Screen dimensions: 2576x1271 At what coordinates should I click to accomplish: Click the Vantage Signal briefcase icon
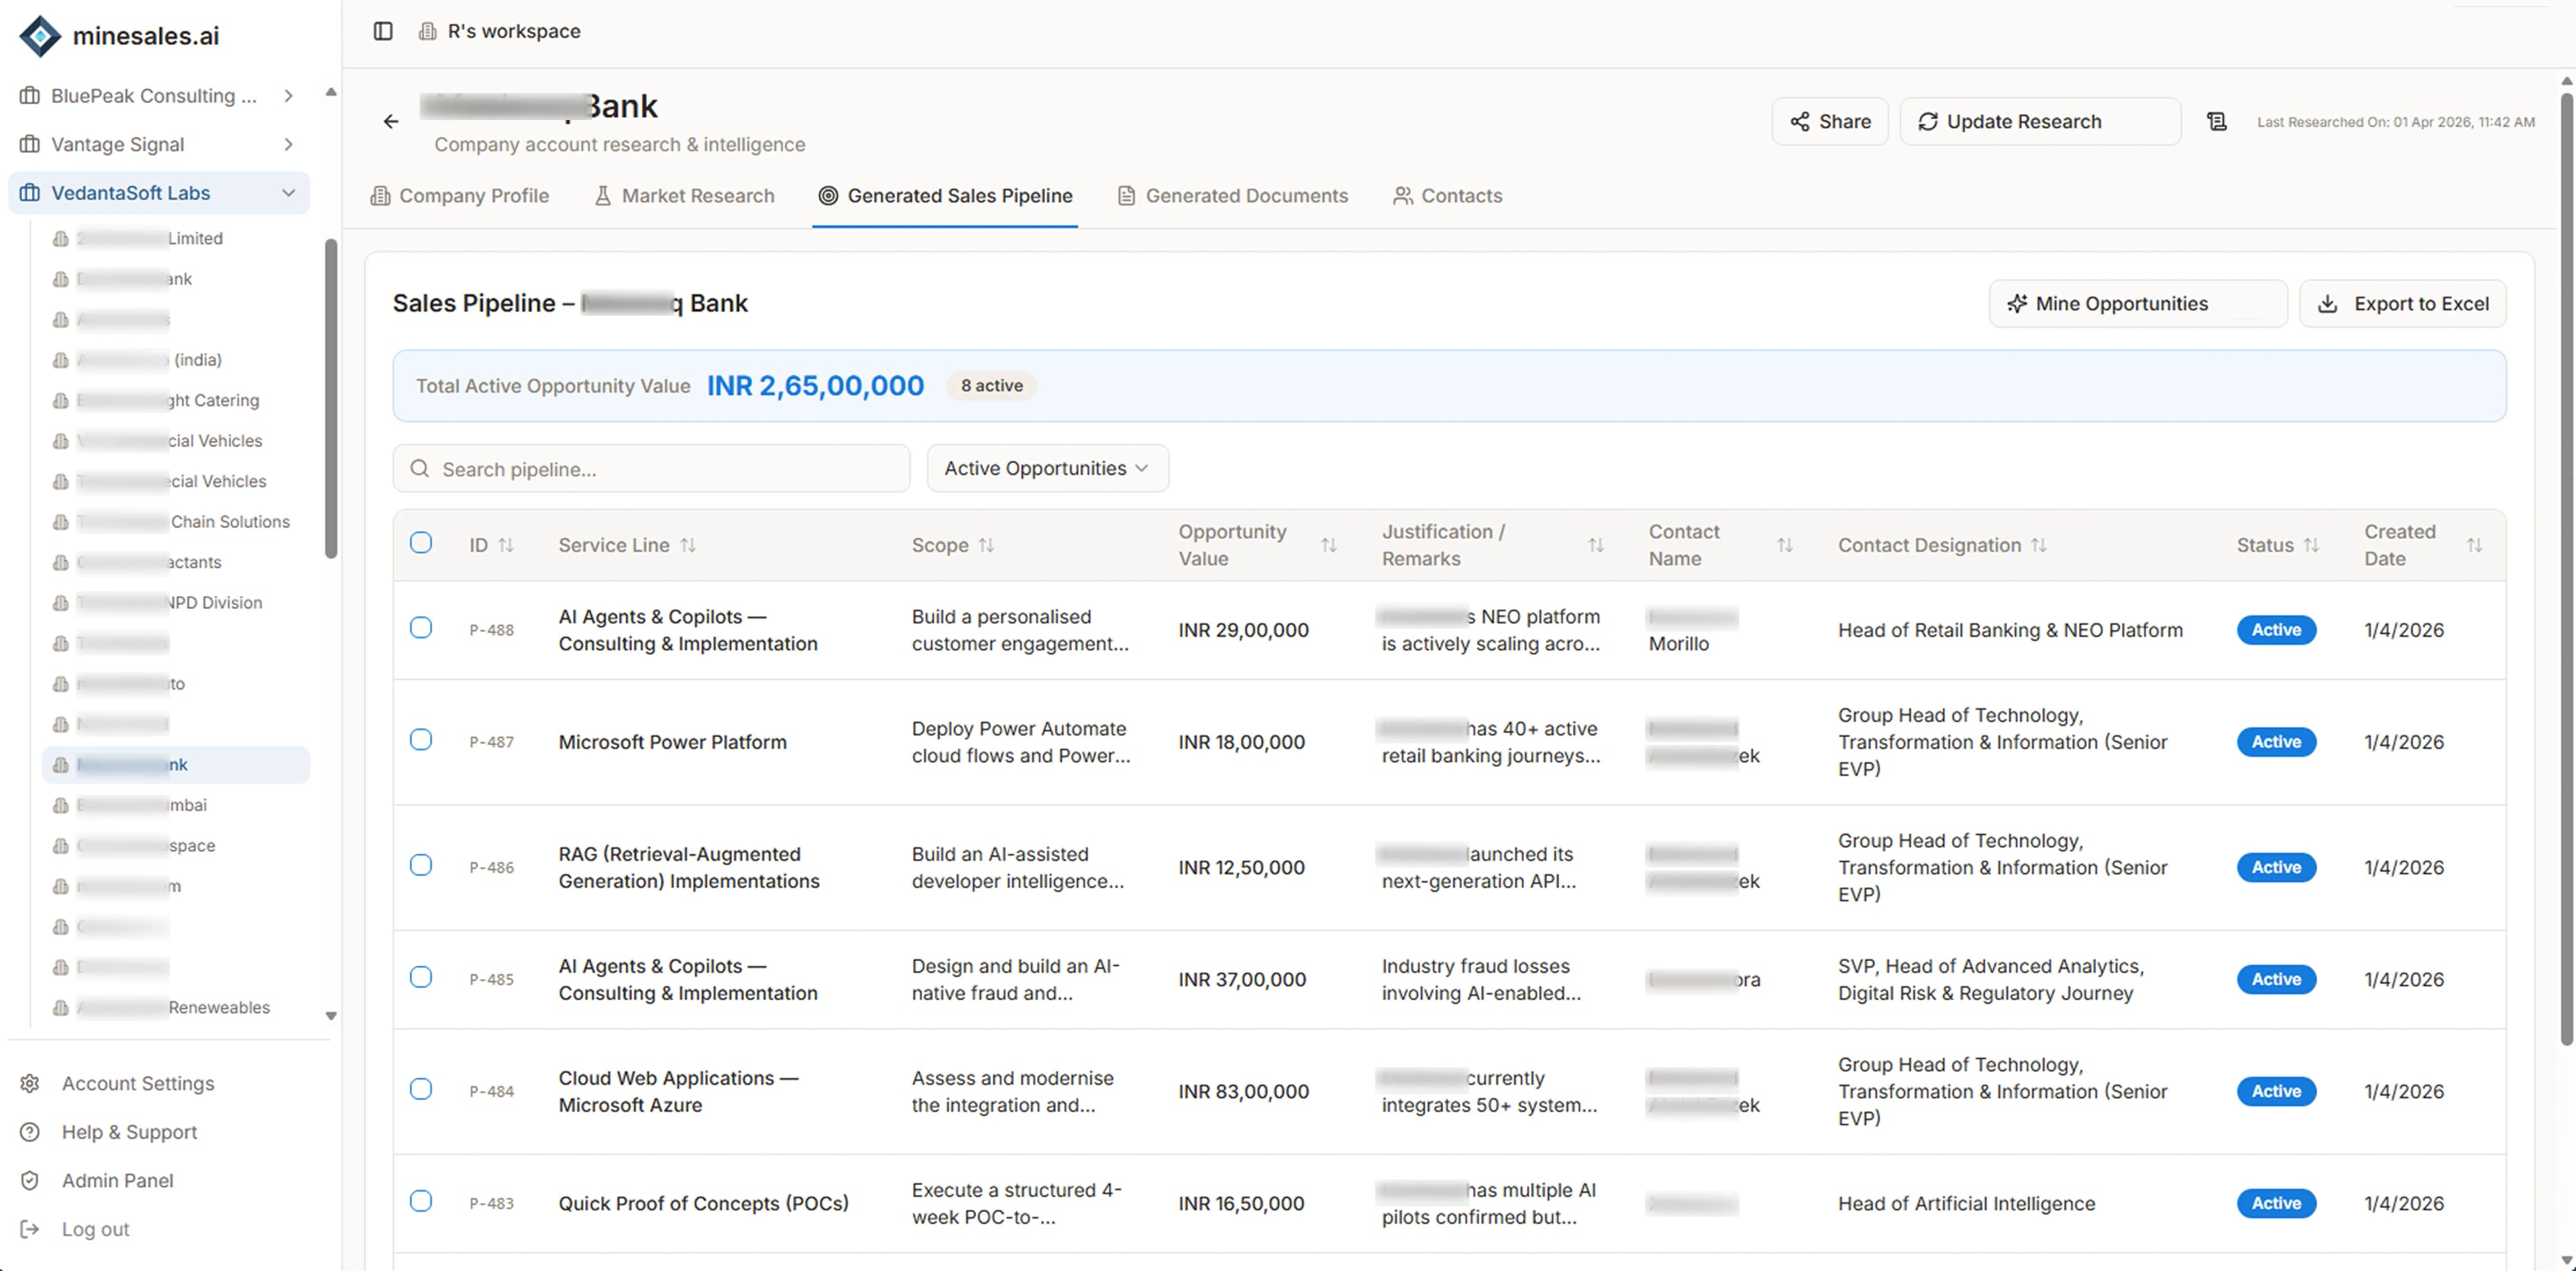[30, 144]
